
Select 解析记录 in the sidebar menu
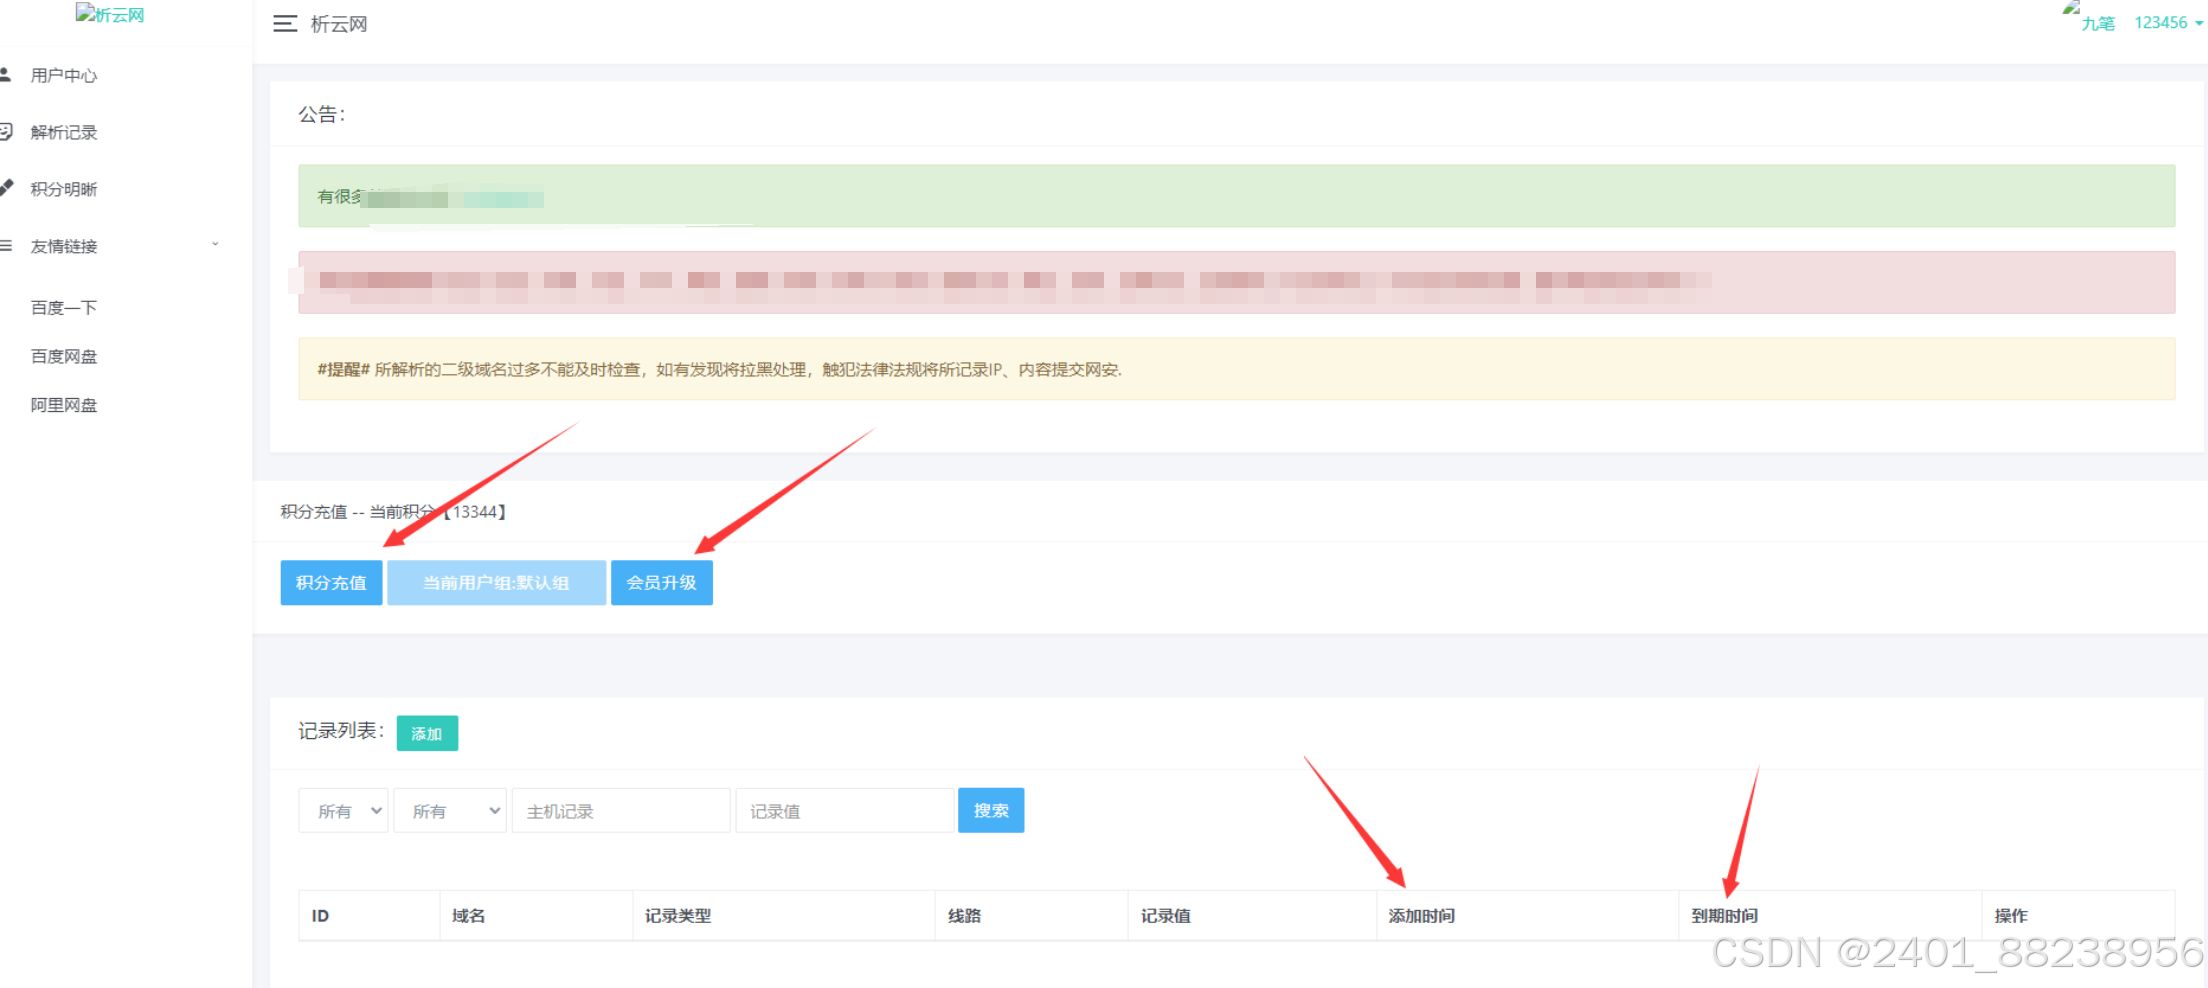[x=63, y=131]
